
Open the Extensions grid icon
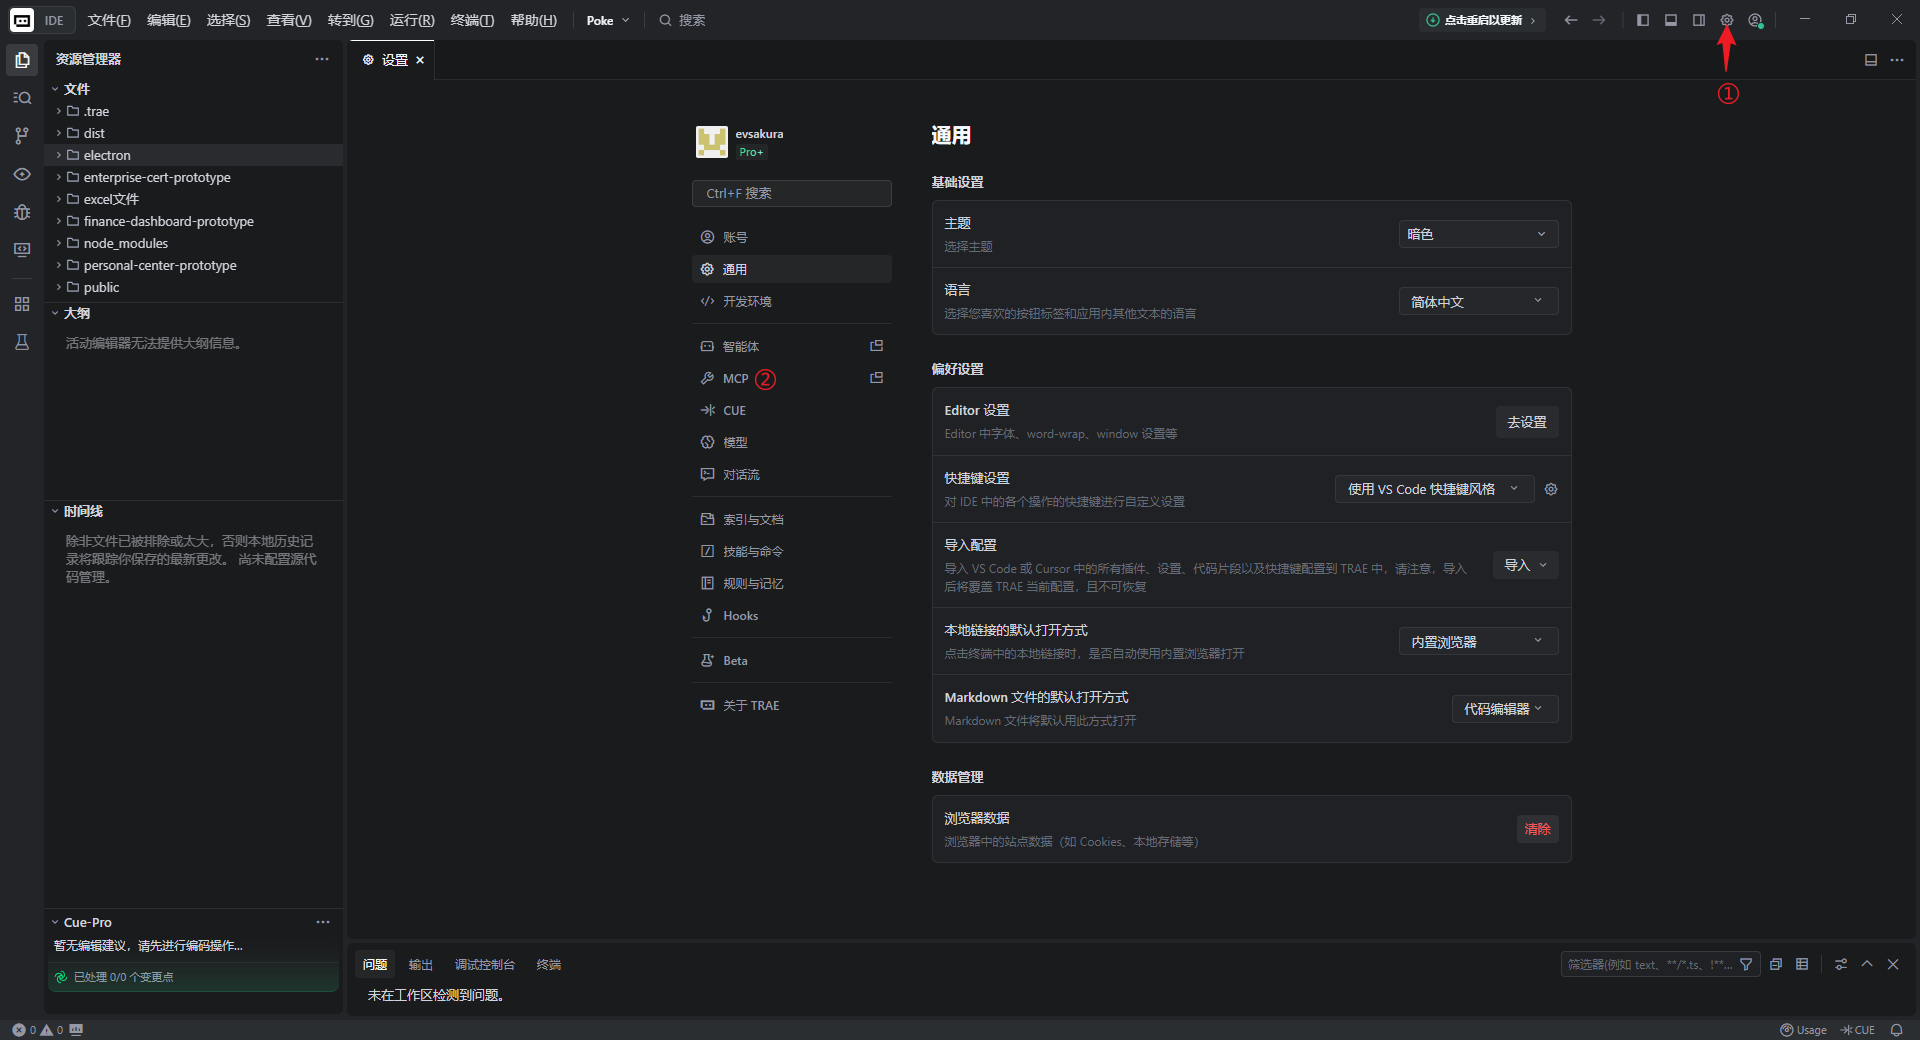pyautogui.click(x=22, y=304)
